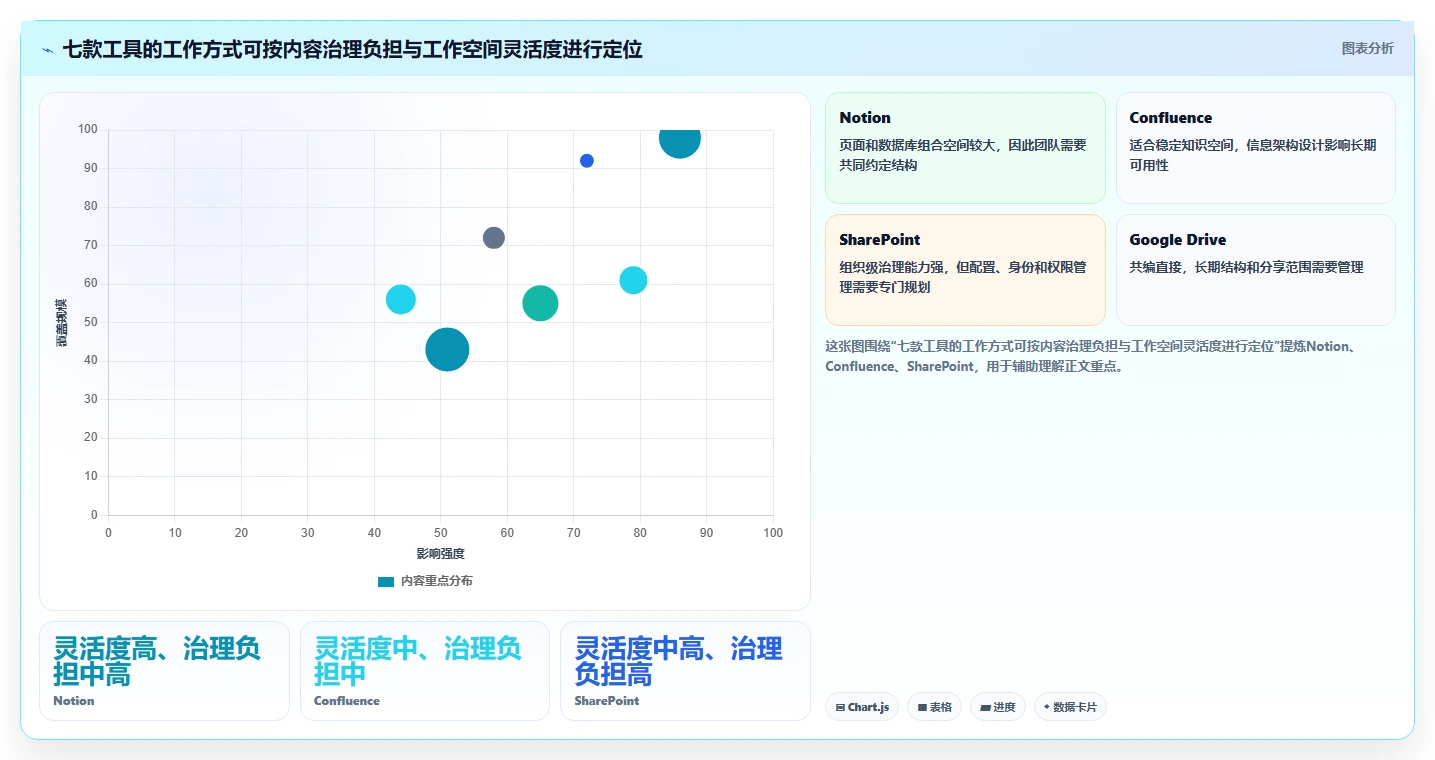Click the text 共编直接，长期结构和分享范围需要管理

pyautogui.click(x=1247, y=267)
